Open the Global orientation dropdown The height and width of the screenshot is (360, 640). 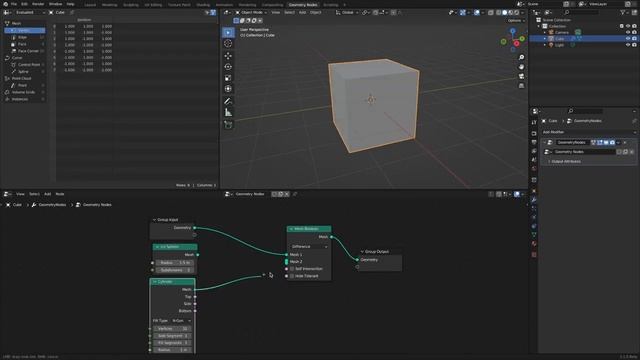347,13
